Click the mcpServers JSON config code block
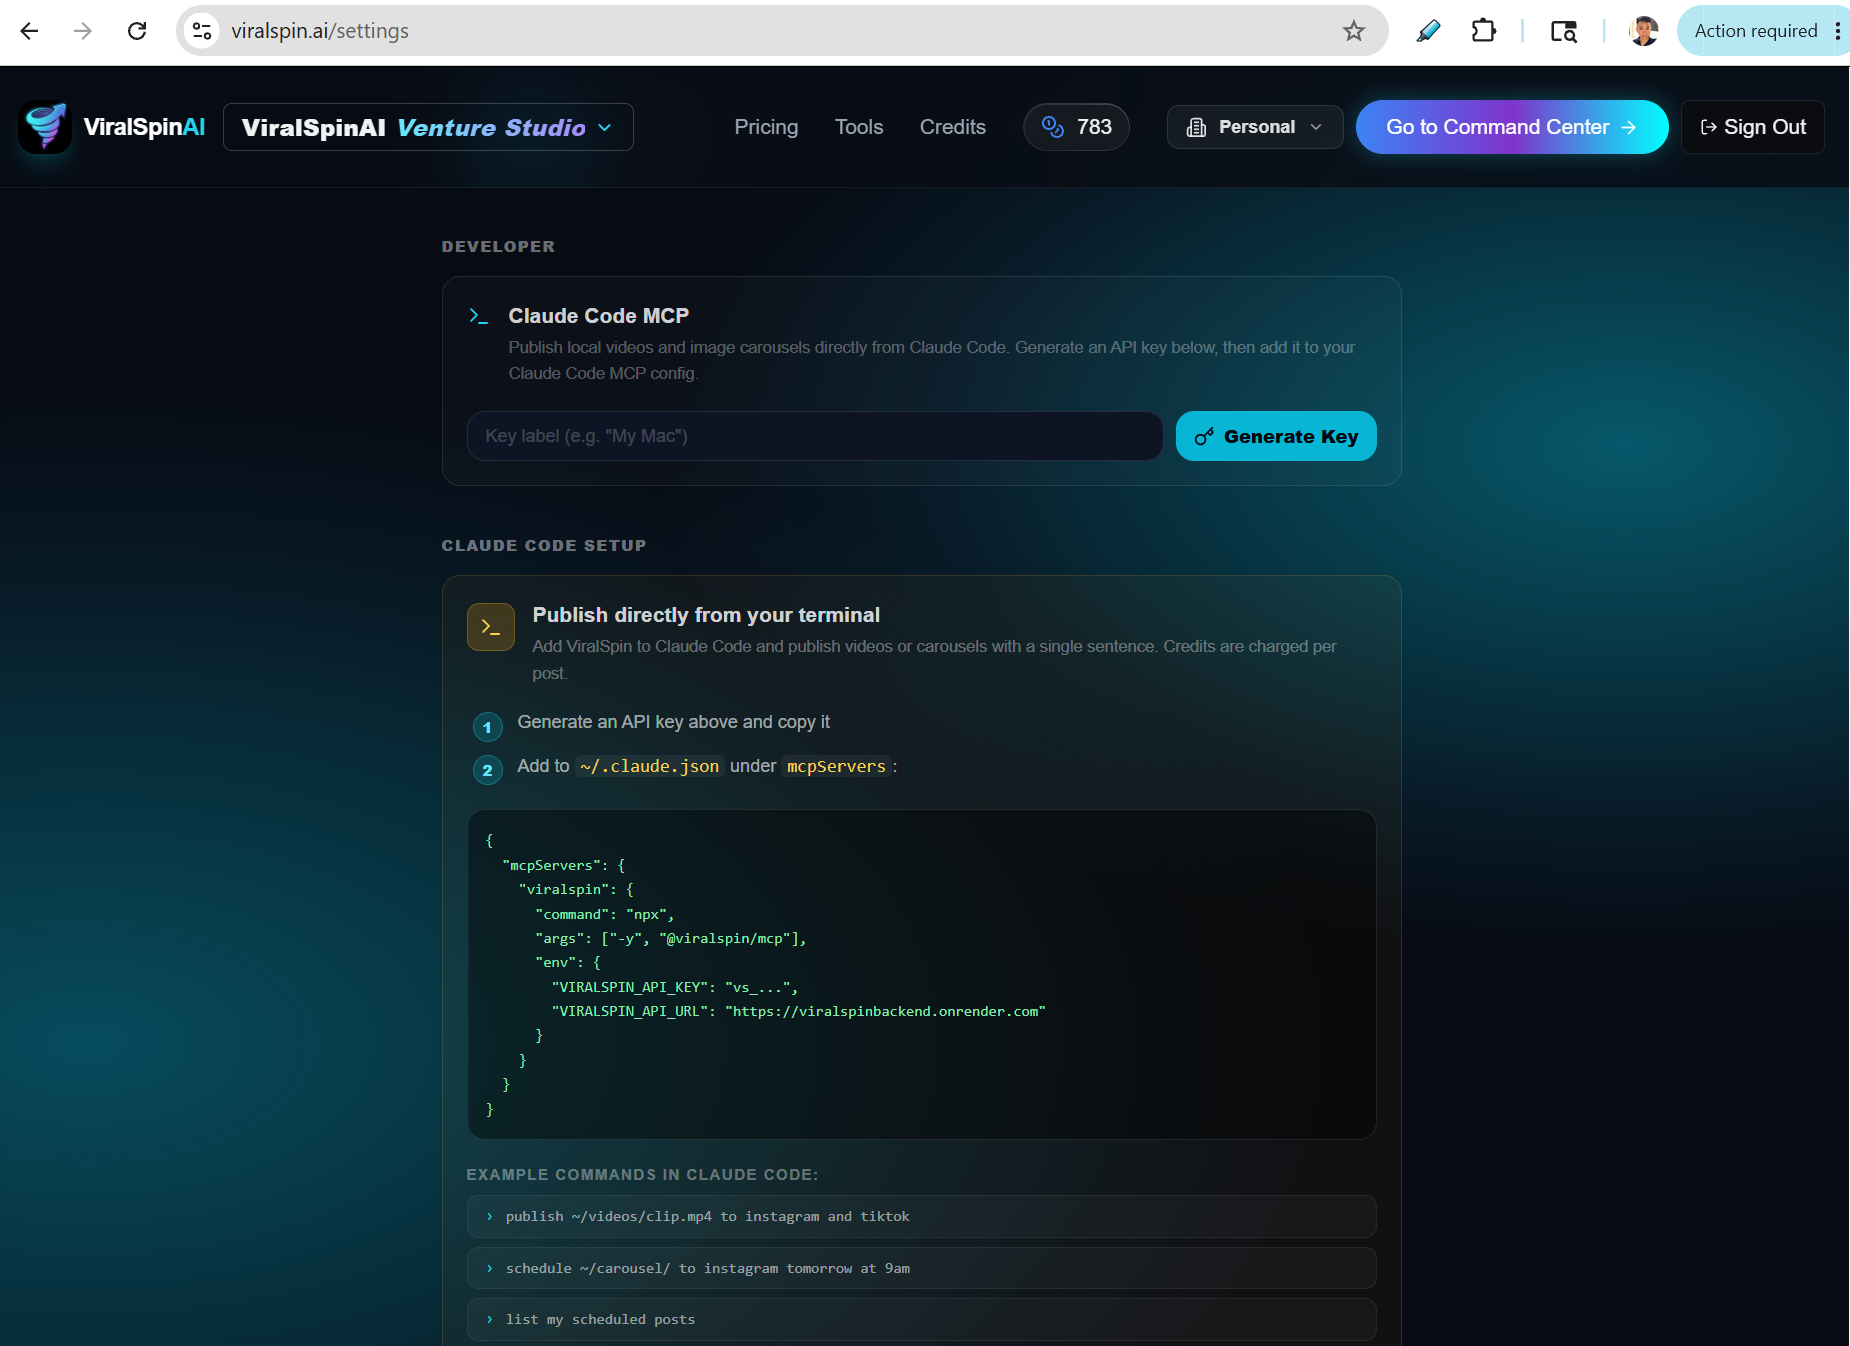 921,974
